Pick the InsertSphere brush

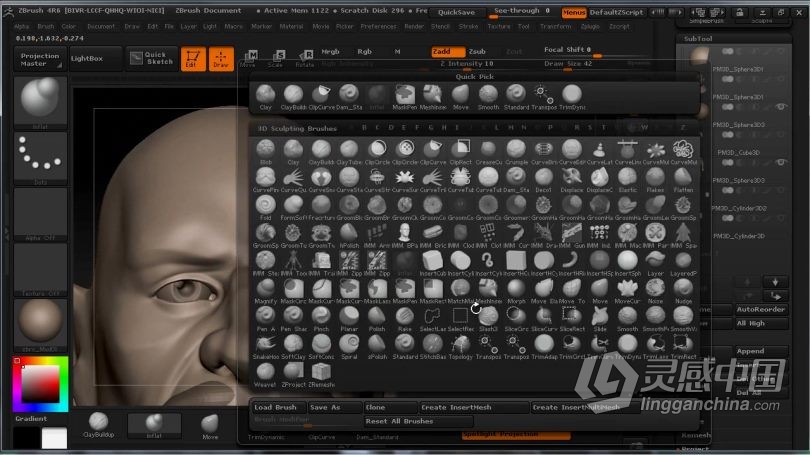tap(628, 264)
